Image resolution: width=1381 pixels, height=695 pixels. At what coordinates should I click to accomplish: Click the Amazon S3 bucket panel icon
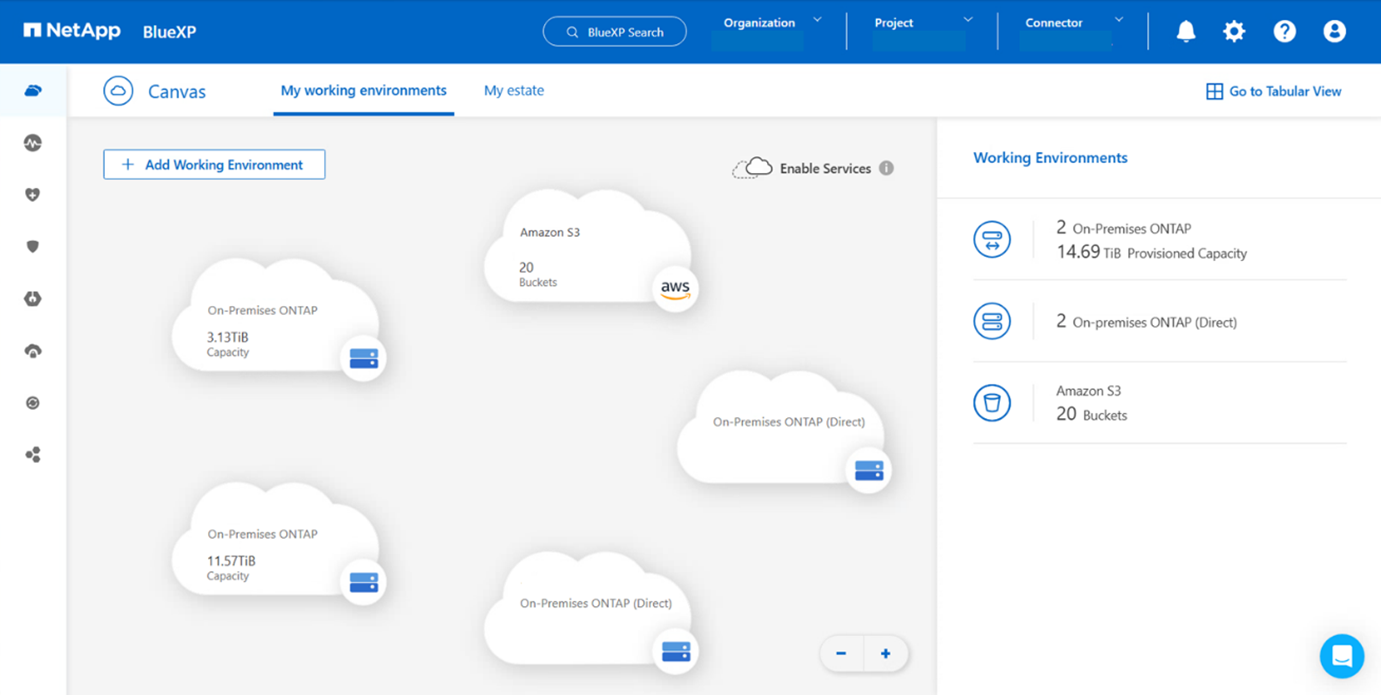tap(992, 403)
